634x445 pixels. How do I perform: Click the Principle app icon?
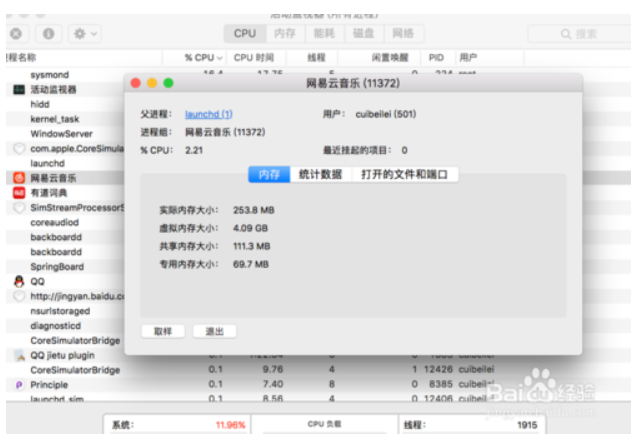tap(19, 385)
